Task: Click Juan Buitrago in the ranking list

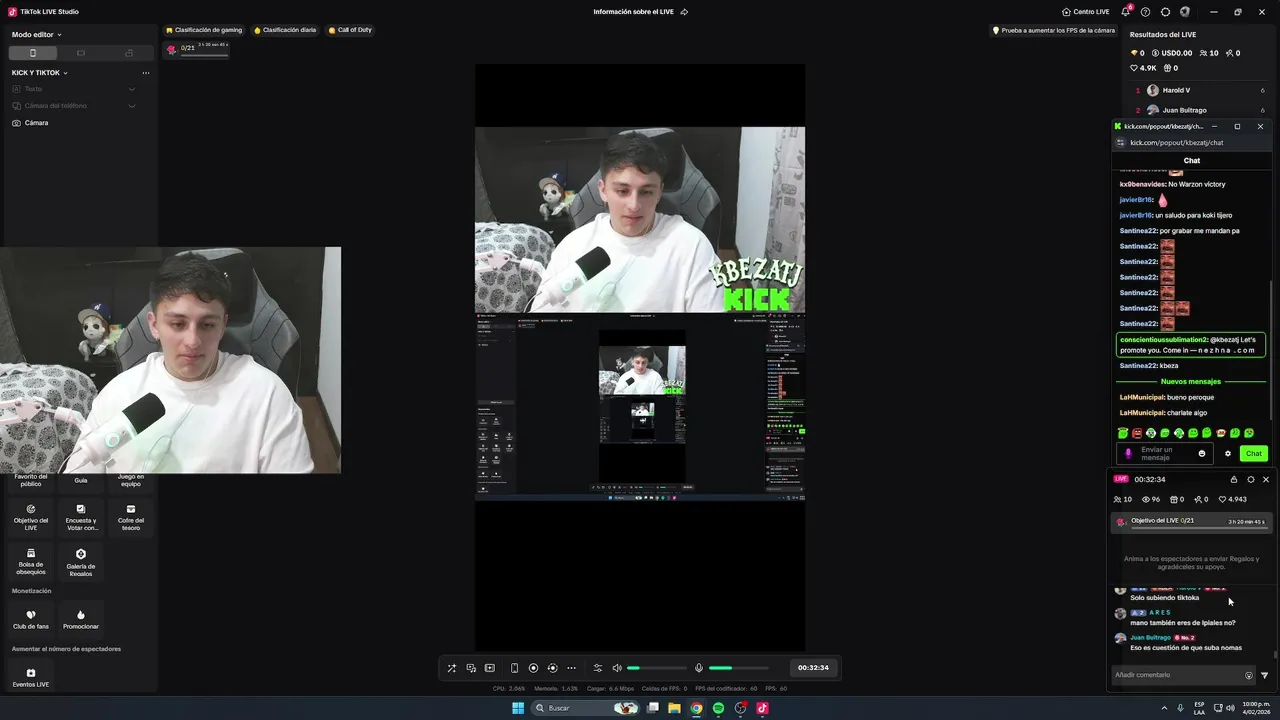Action: tap(1184, 110)
